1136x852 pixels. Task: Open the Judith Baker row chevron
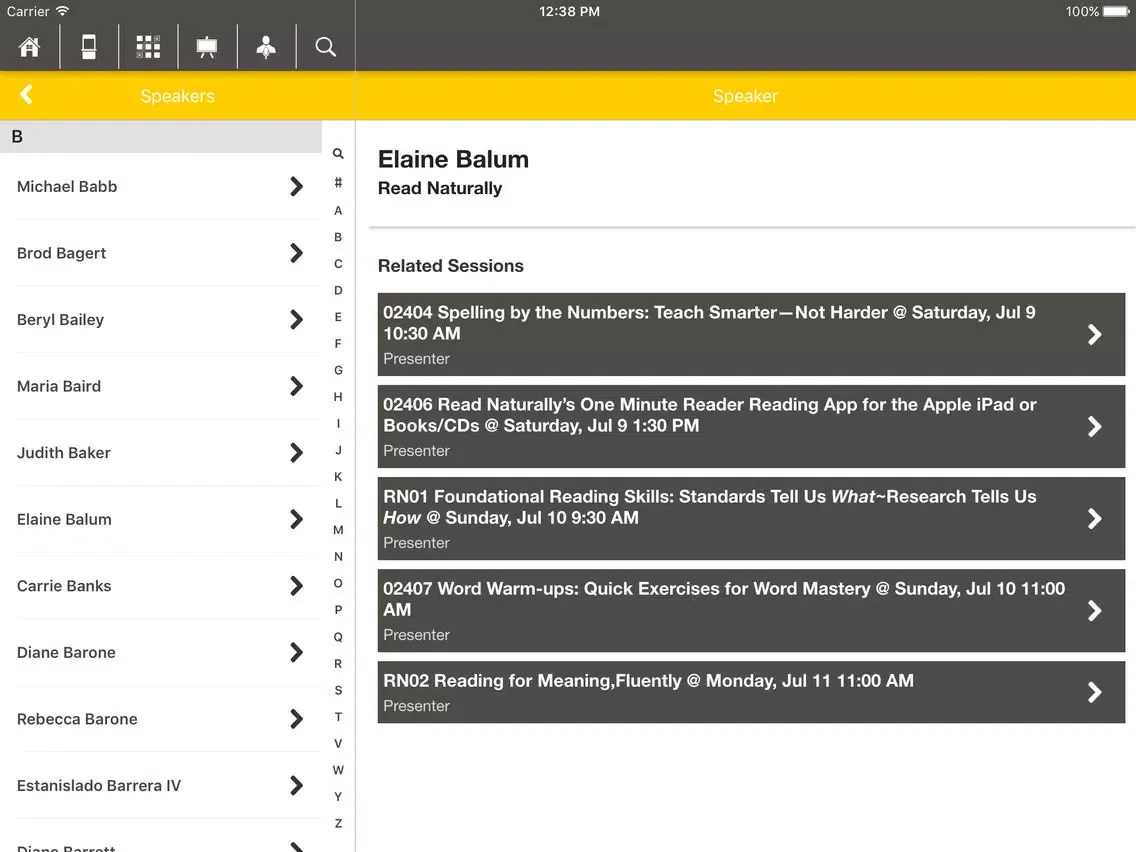point(296,453)
